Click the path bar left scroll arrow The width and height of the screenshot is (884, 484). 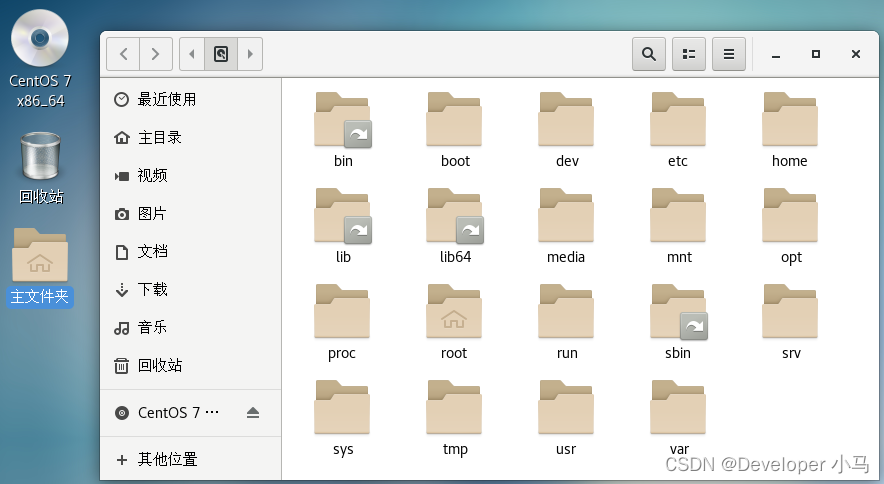192,54
